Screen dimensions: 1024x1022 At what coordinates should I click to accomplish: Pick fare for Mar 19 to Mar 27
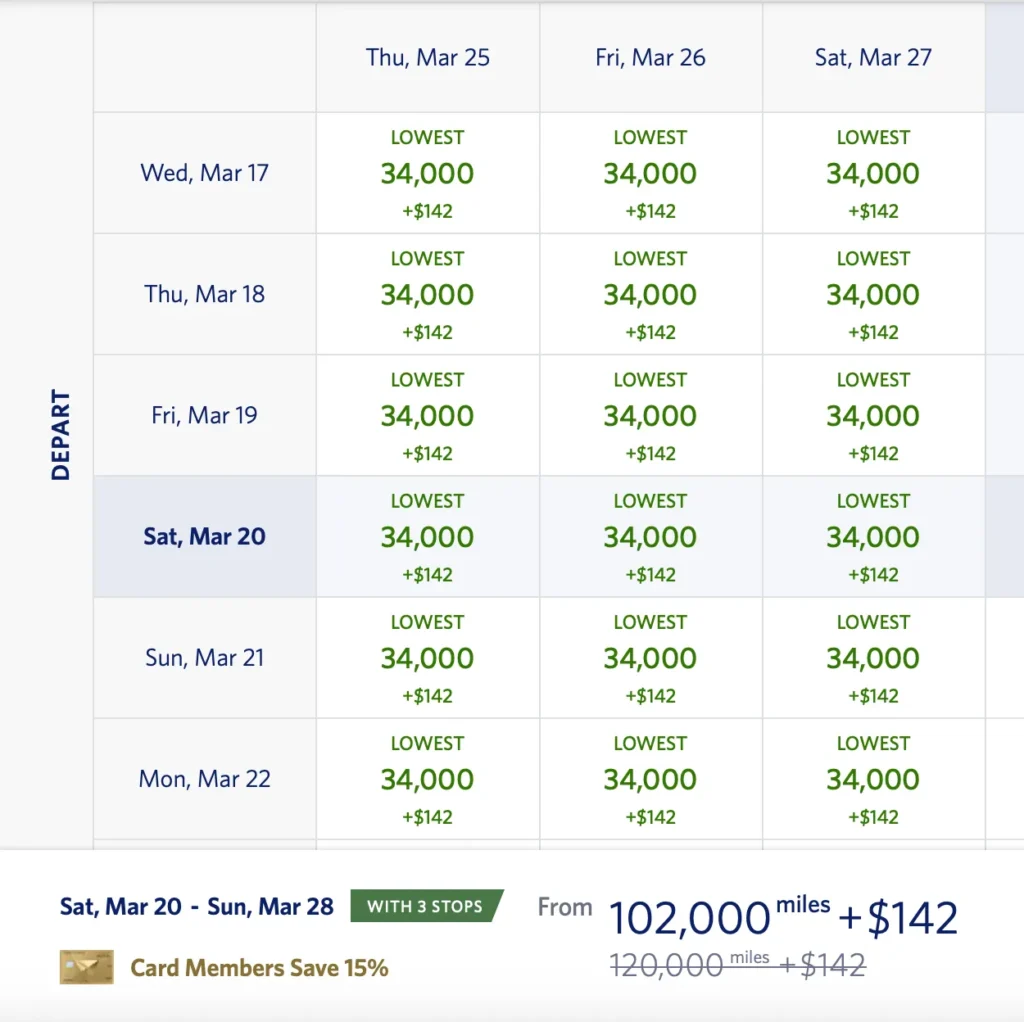click(x=873, y=415)
